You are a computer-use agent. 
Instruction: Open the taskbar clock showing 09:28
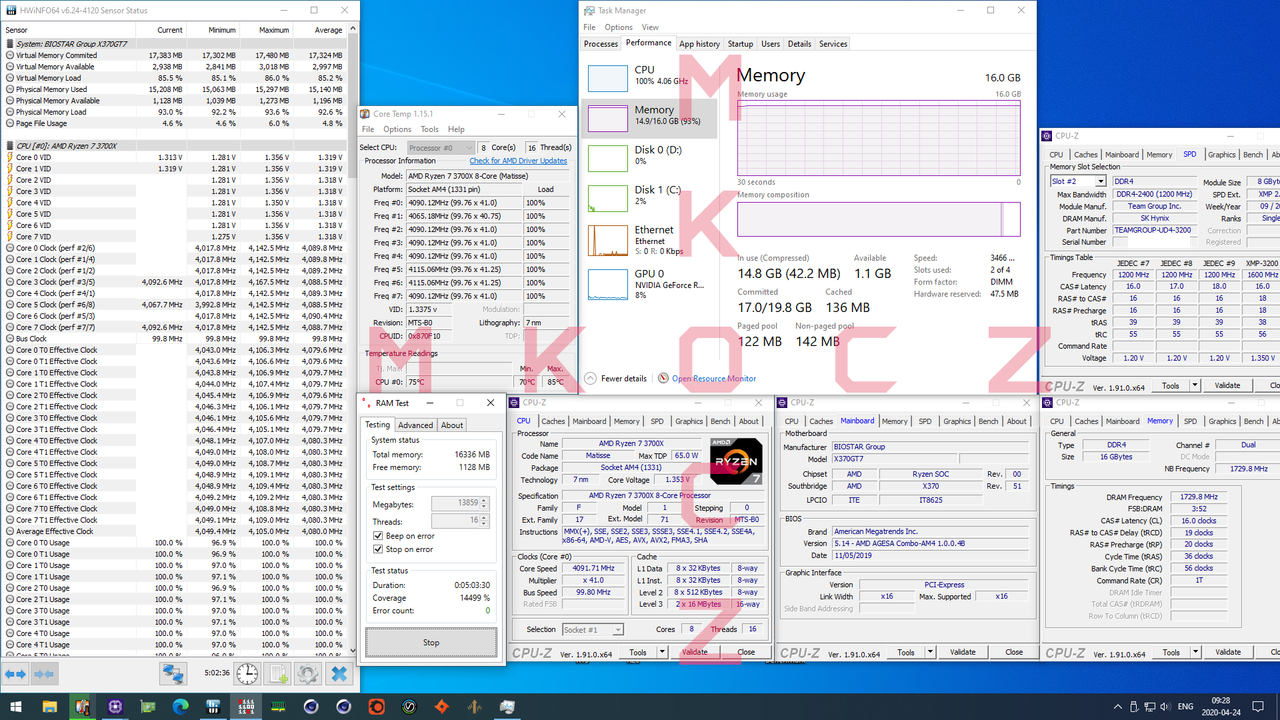coord(1223,707)
